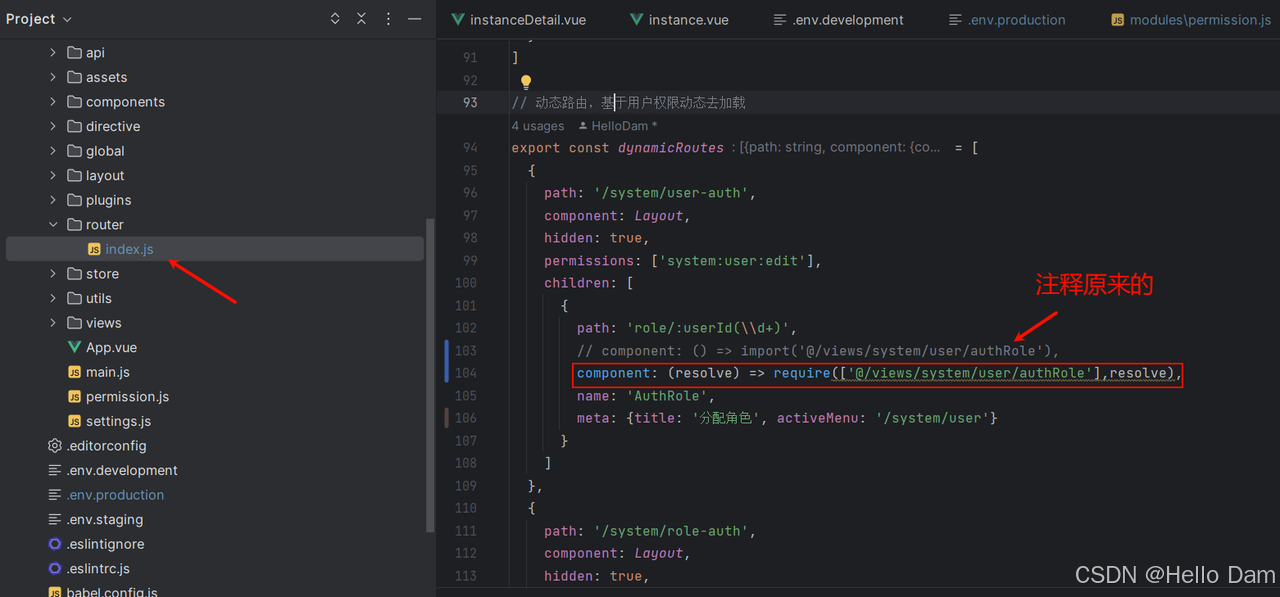Expand the assets folder
This screenshot has width=1280, height=597.
[53, 77]
